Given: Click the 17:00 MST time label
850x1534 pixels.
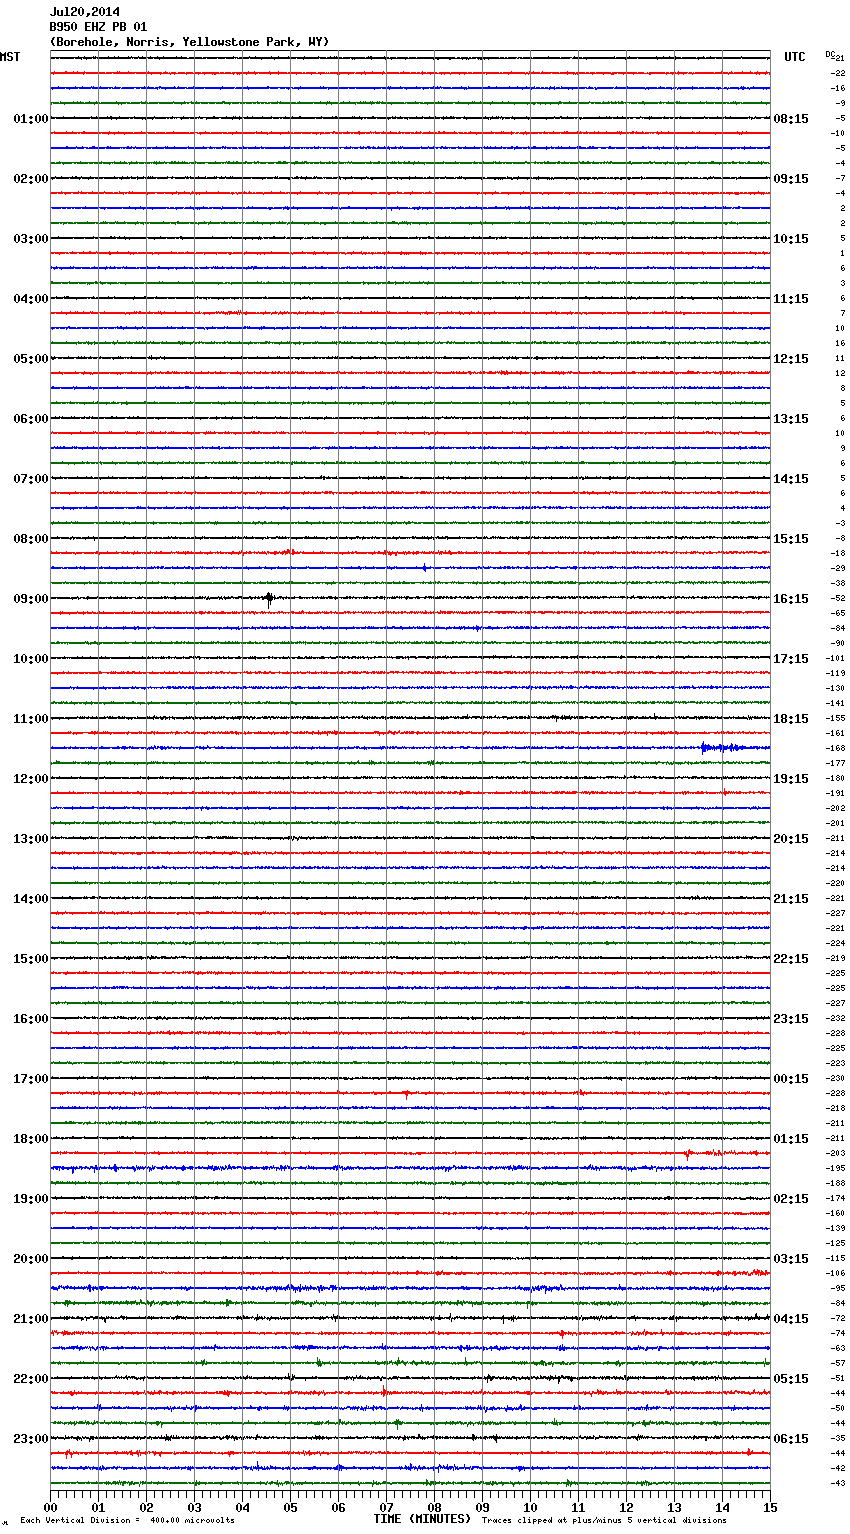Looking at the screenshot, I should [x=31, y=1079].
